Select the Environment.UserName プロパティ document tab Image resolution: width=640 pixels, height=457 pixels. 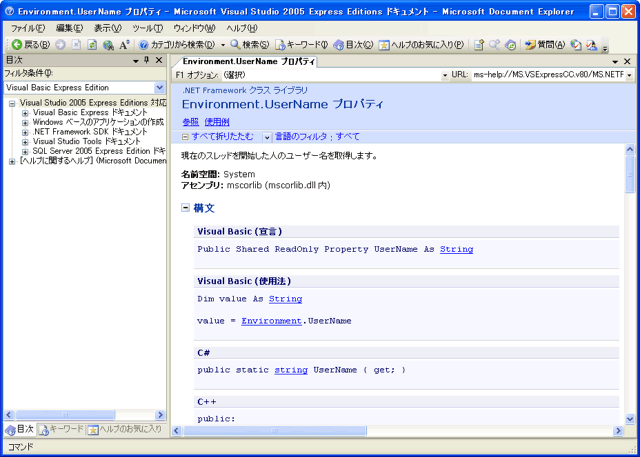pos(248,62)
